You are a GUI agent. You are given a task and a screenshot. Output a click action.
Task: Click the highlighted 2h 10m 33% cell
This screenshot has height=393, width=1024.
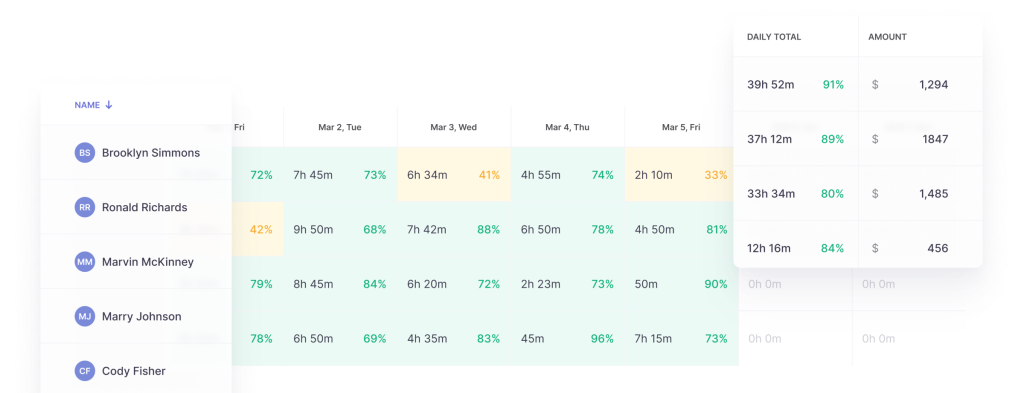coord(681,175)
